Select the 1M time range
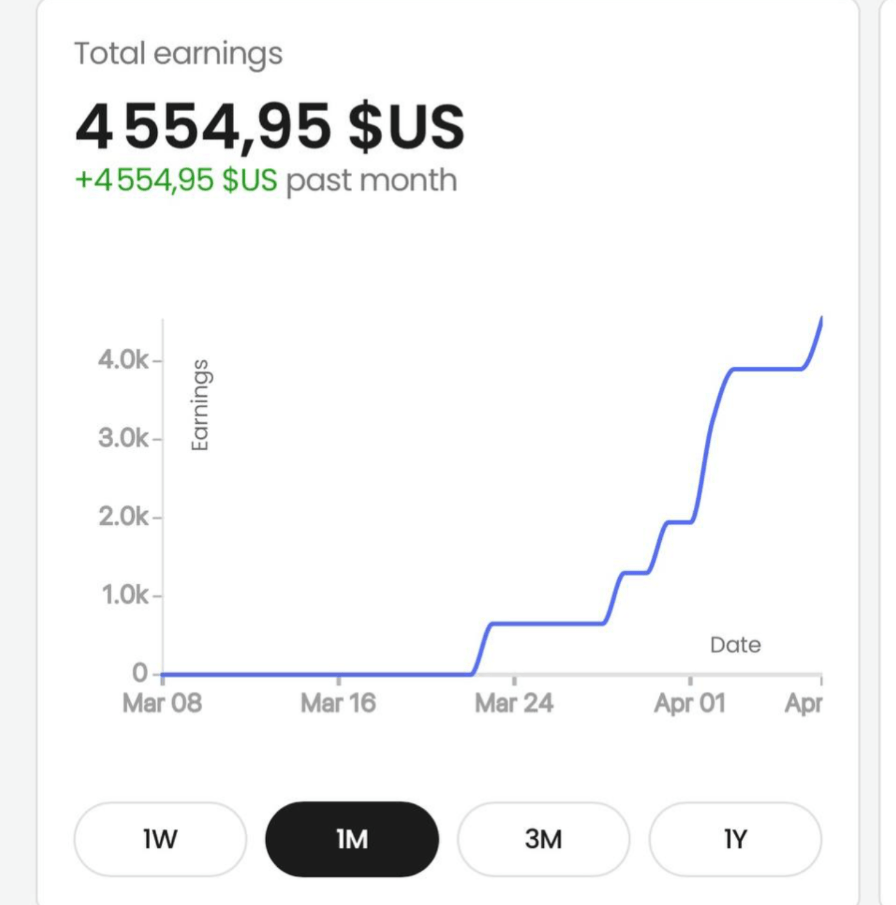The height and width of the screenshot is (905, 896). pyautogui.click(x=352, y=839)
